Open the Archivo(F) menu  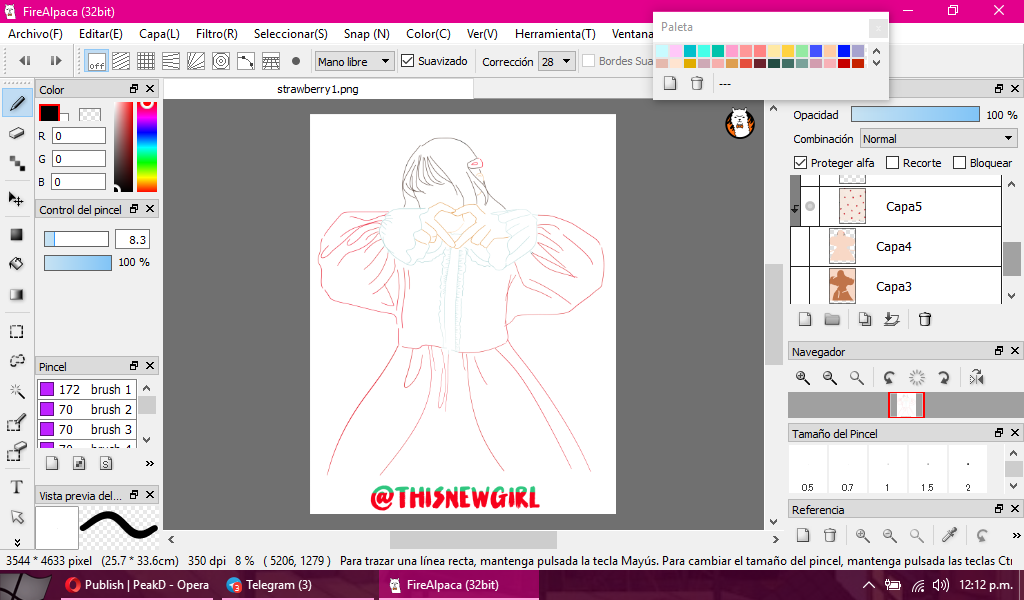click(35, 34)
